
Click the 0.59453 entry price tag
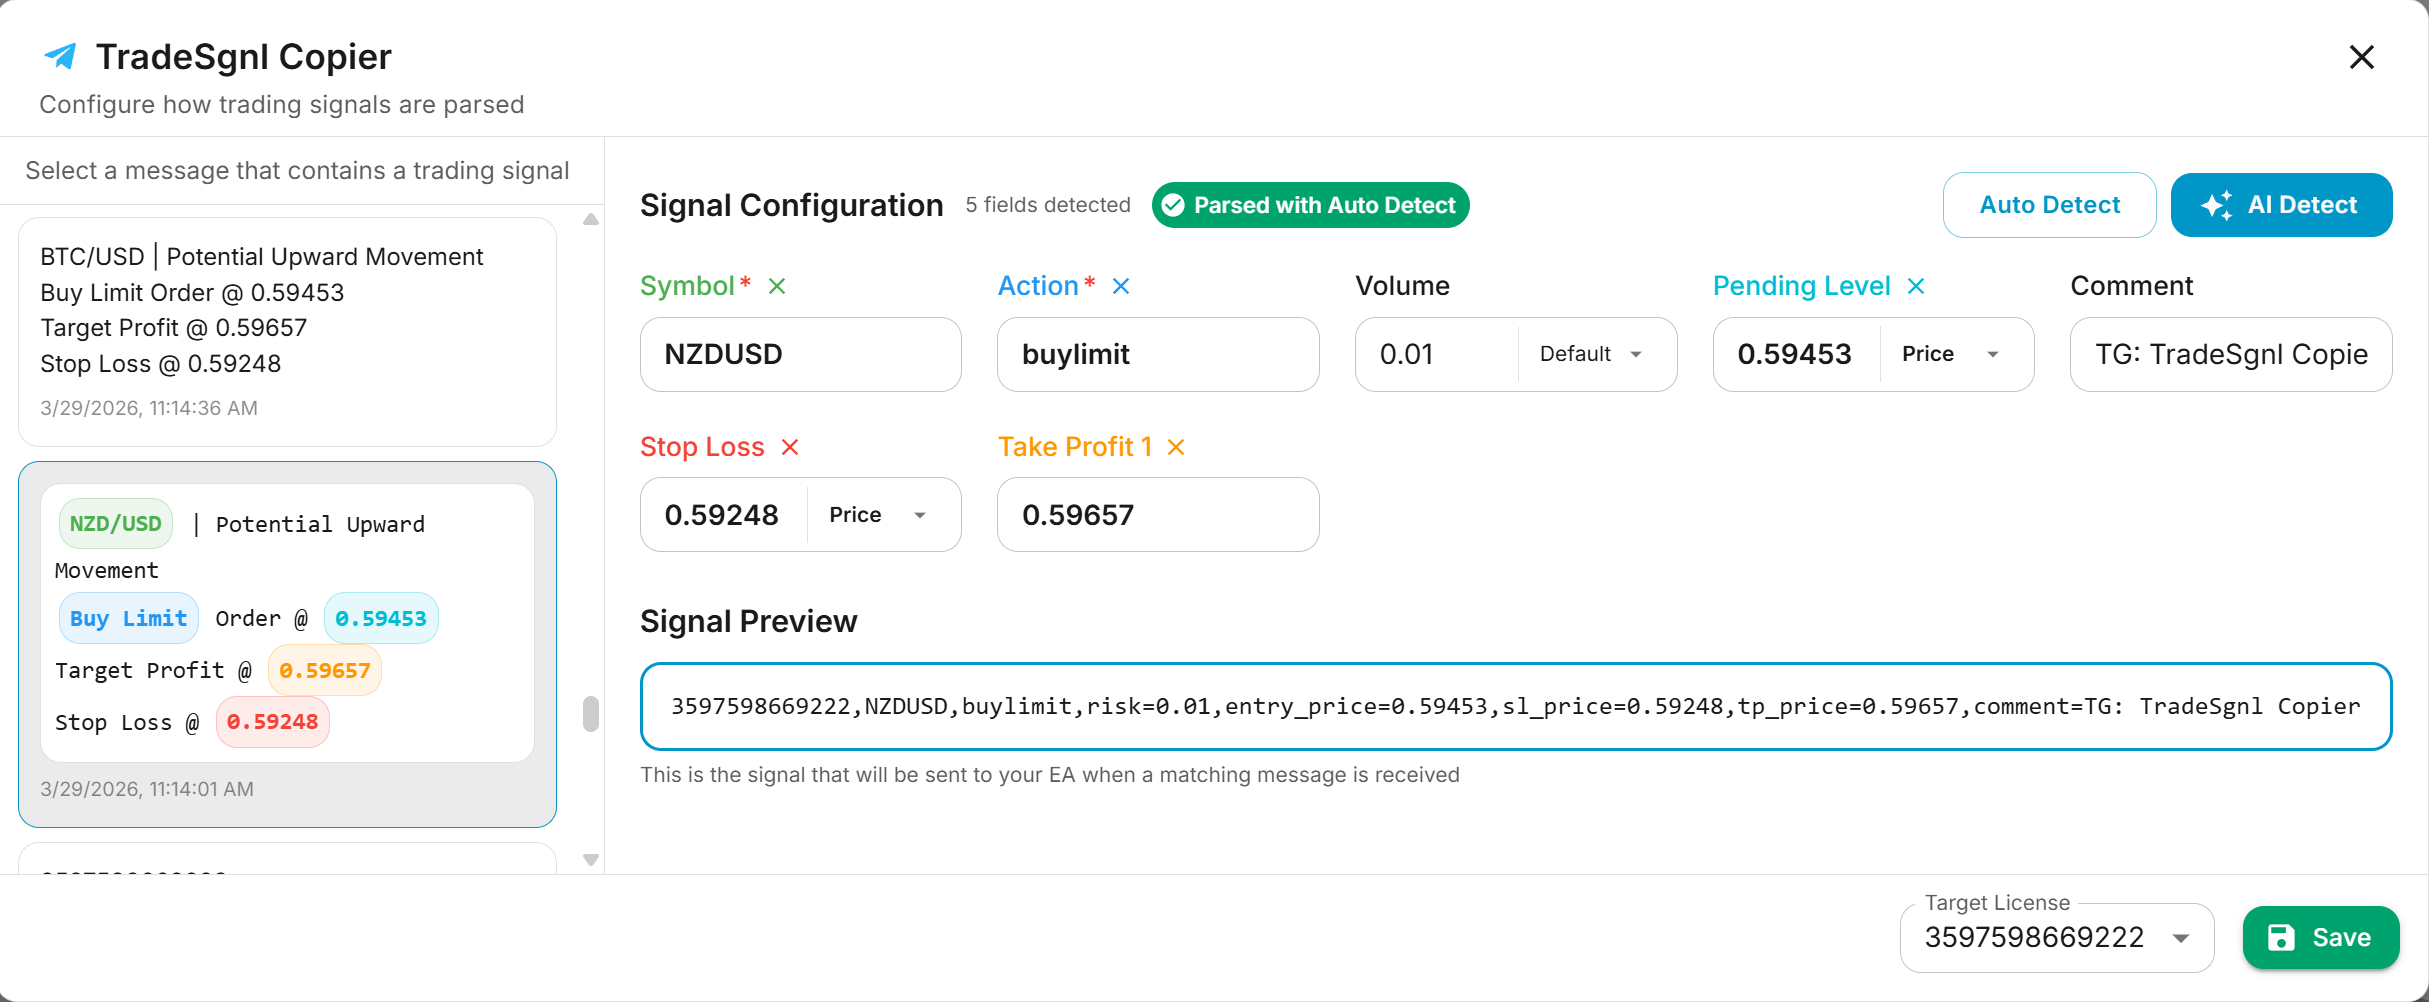click(x=381, y=619)
